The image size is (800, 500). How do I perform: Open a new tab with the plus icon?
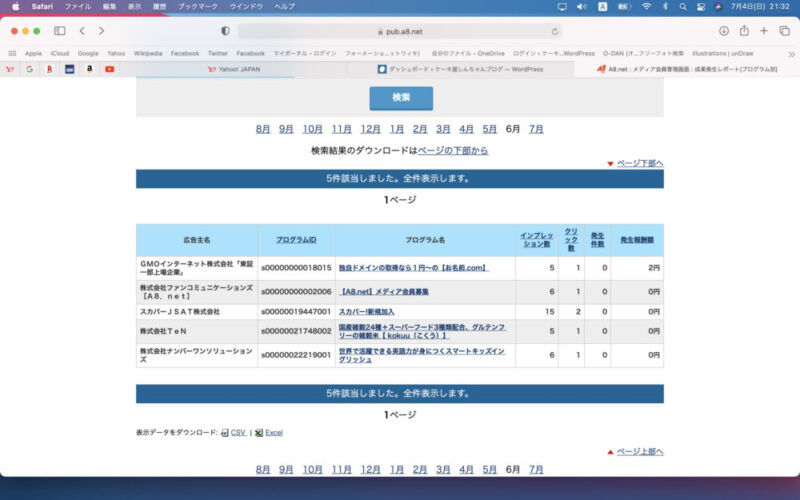click(x=764, y=31)
